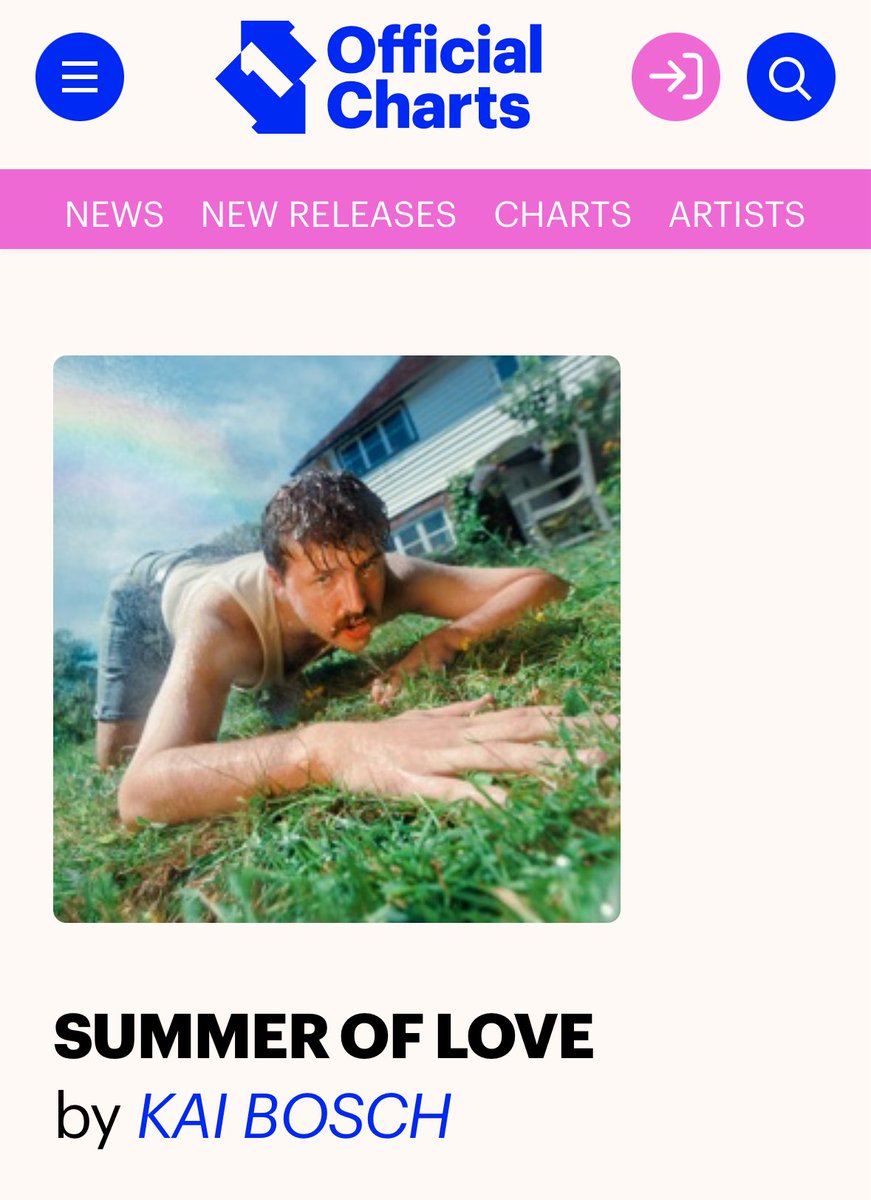Click the word 'Official' in the logo
The width and height of the screenshot is (871, 1200).
tap(435, 51)
